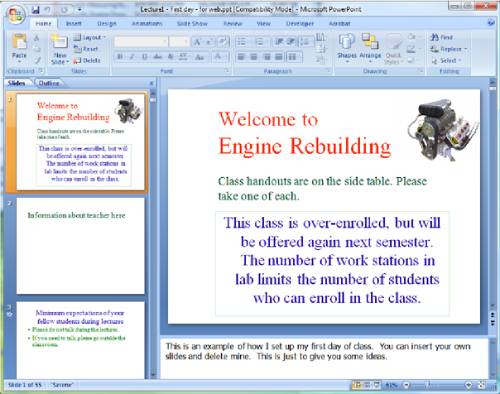Delete the selected slide
This screenshot has width=500, height=394.
(x=87, y=60)
